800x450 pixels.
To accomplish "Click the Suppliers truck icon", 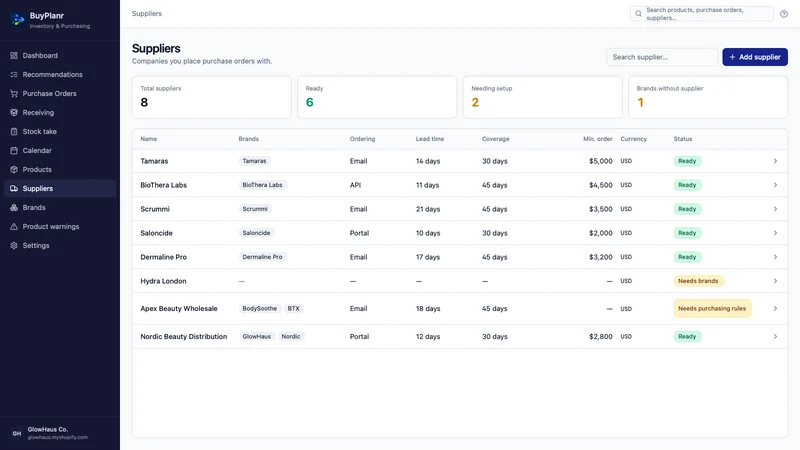I will tap(14, 188).
